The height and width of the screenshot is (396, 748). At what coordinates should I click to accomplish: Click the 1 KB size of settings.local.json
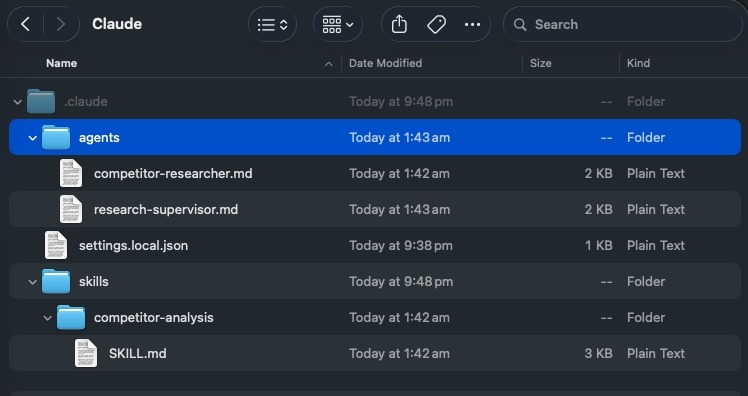[598, 246]
